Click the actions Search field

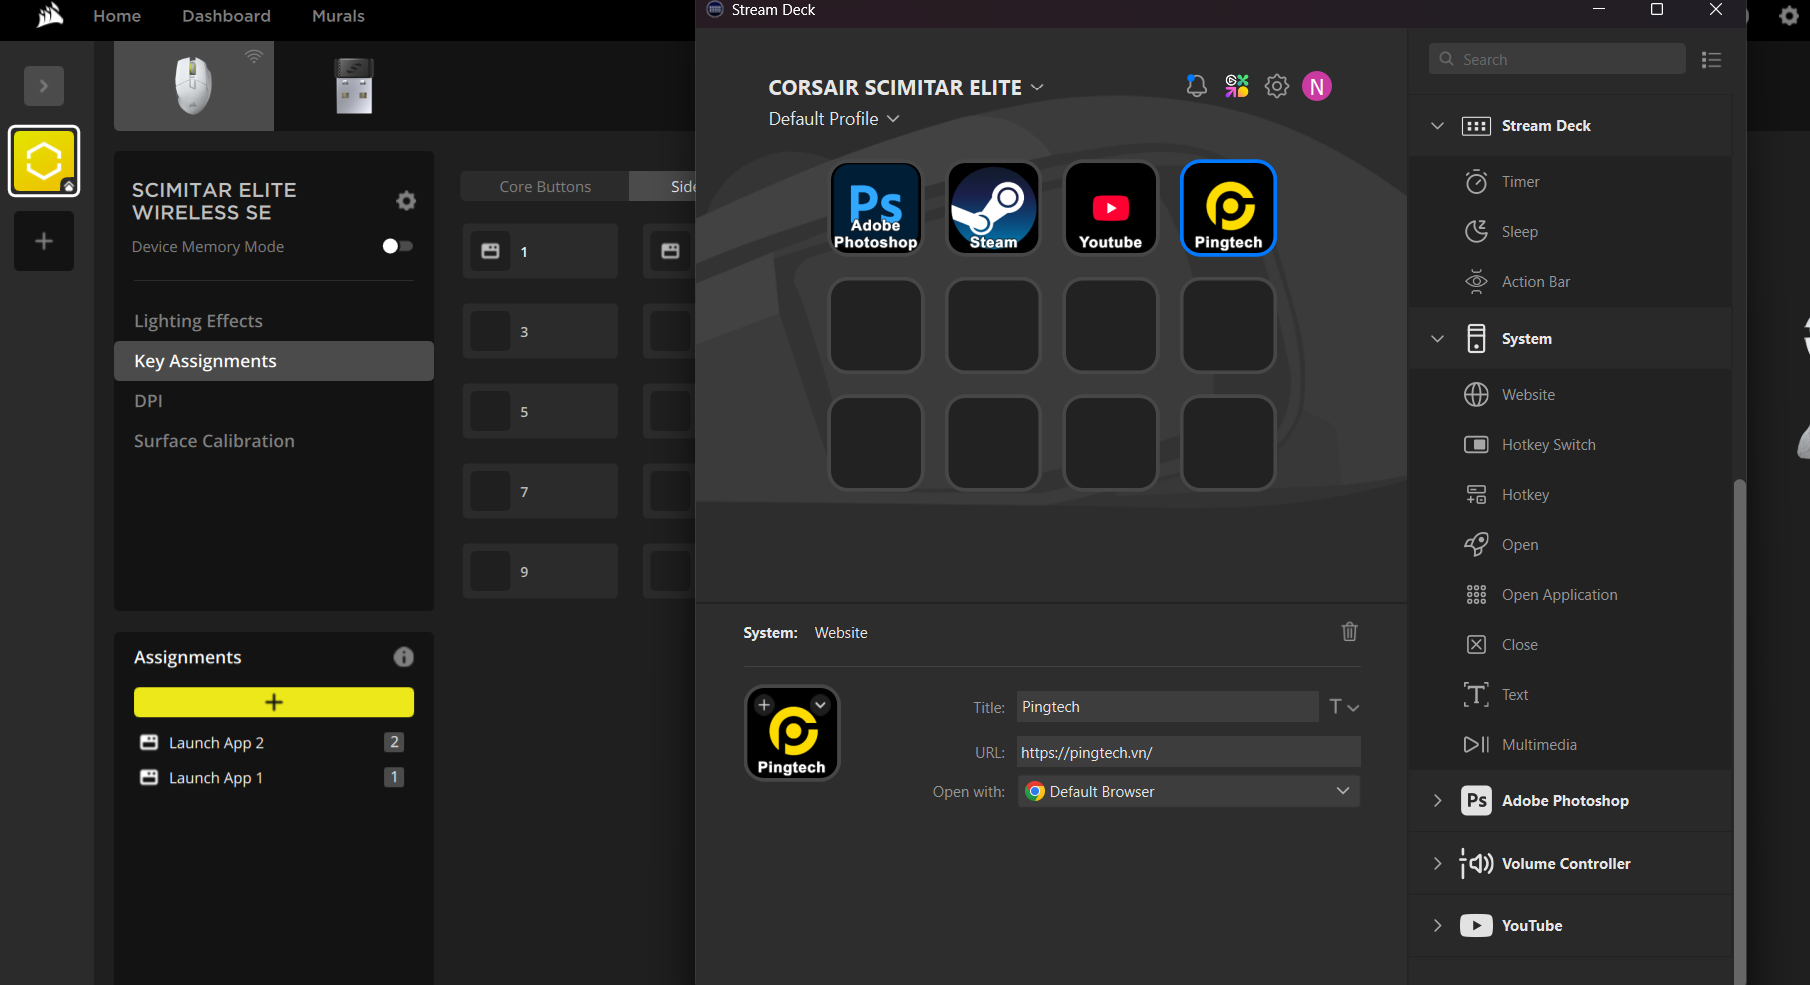(x=1557, y=59)
